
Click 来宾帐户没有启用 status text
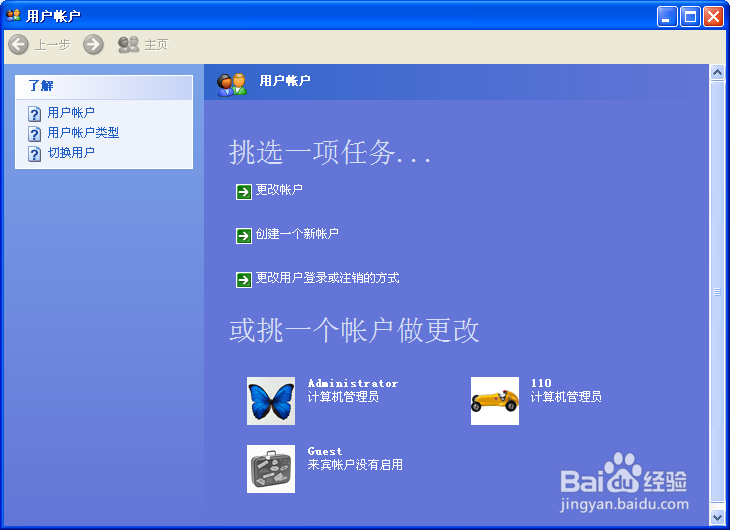tap(355, 465)
